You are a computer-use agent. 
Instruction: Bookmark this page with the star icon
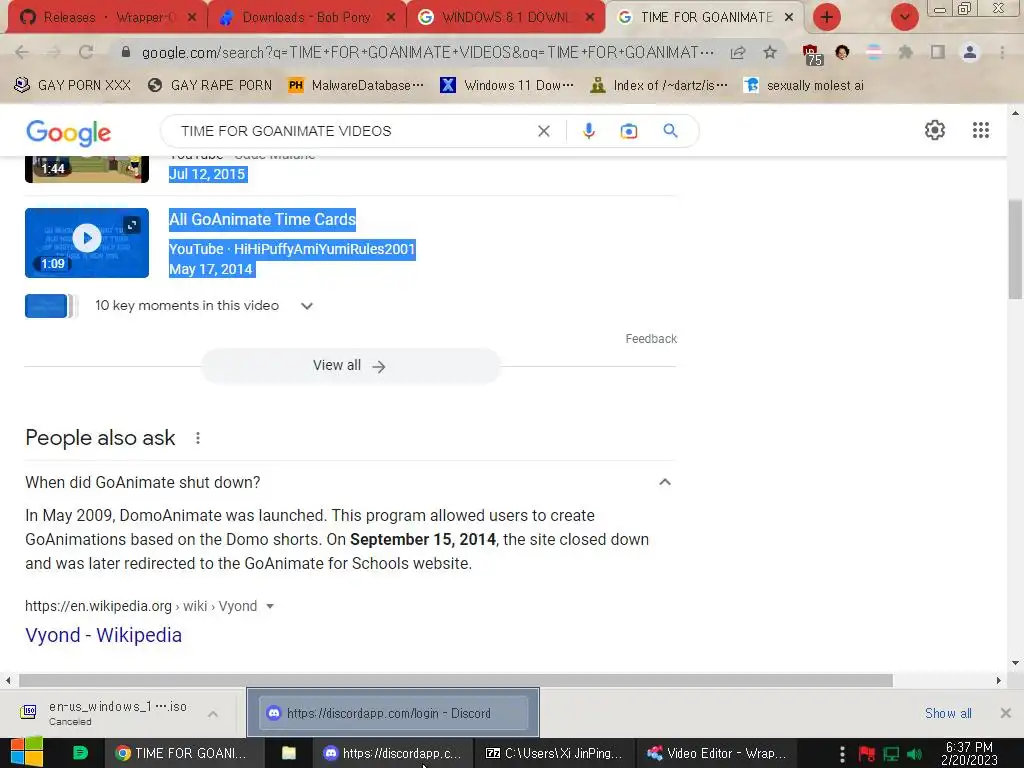pos(770,52)
